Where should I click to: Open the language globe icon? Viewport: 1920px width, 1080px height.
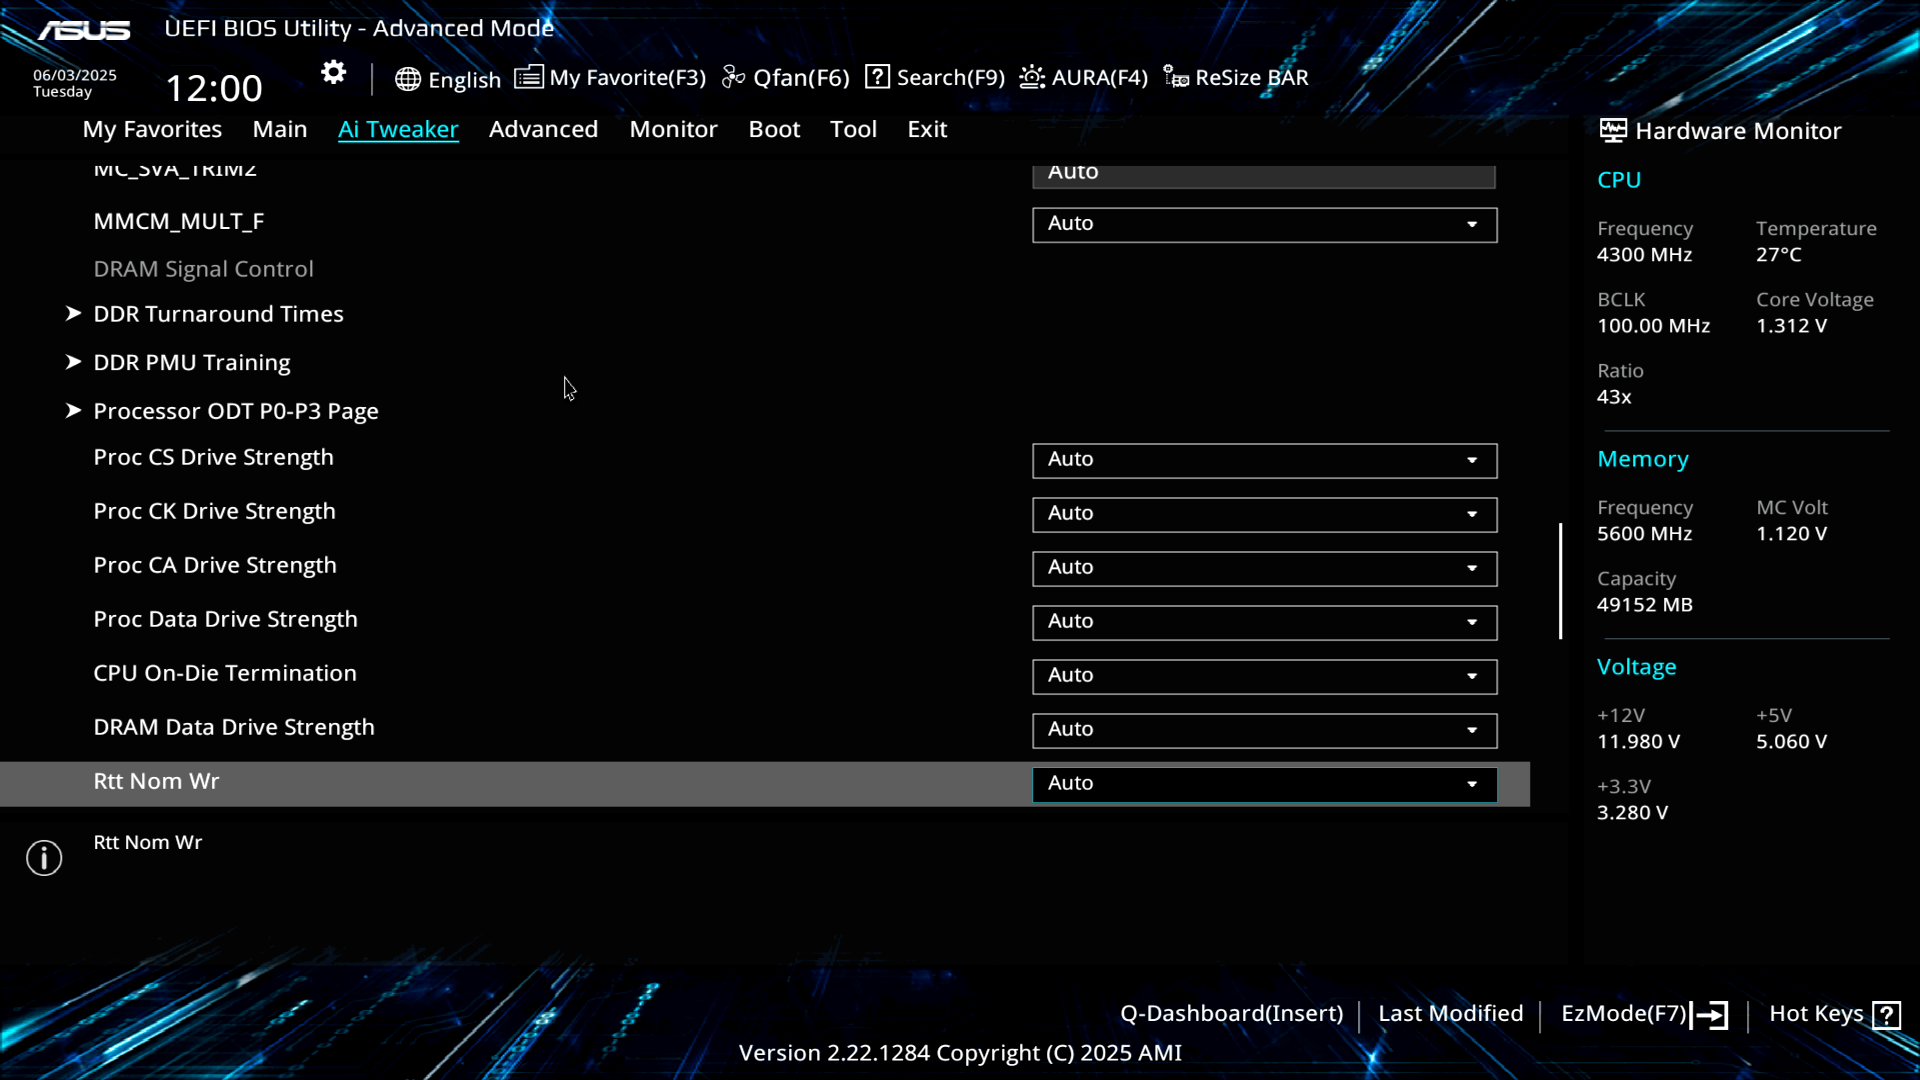click(407, 79)
